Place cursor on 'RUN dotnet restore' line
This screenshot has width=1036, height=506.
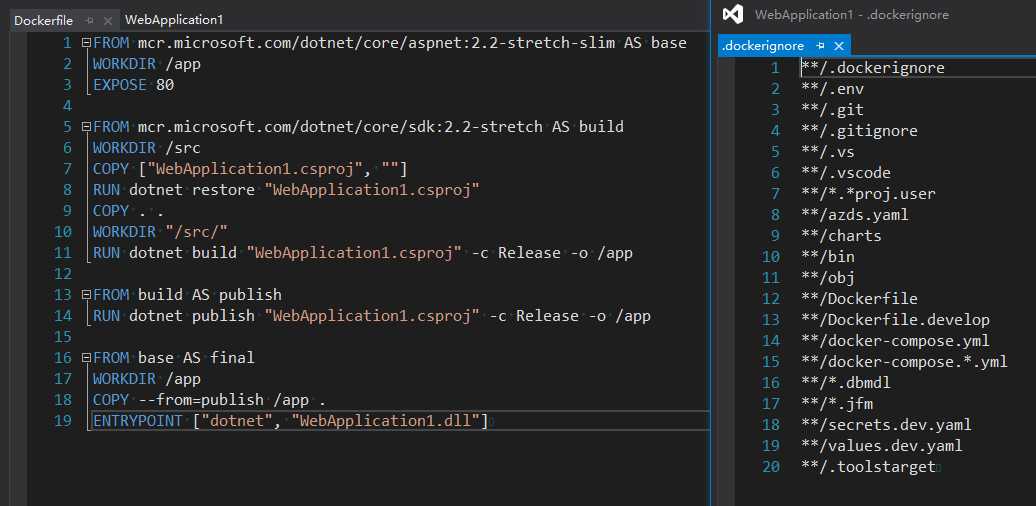coord(286,190)
